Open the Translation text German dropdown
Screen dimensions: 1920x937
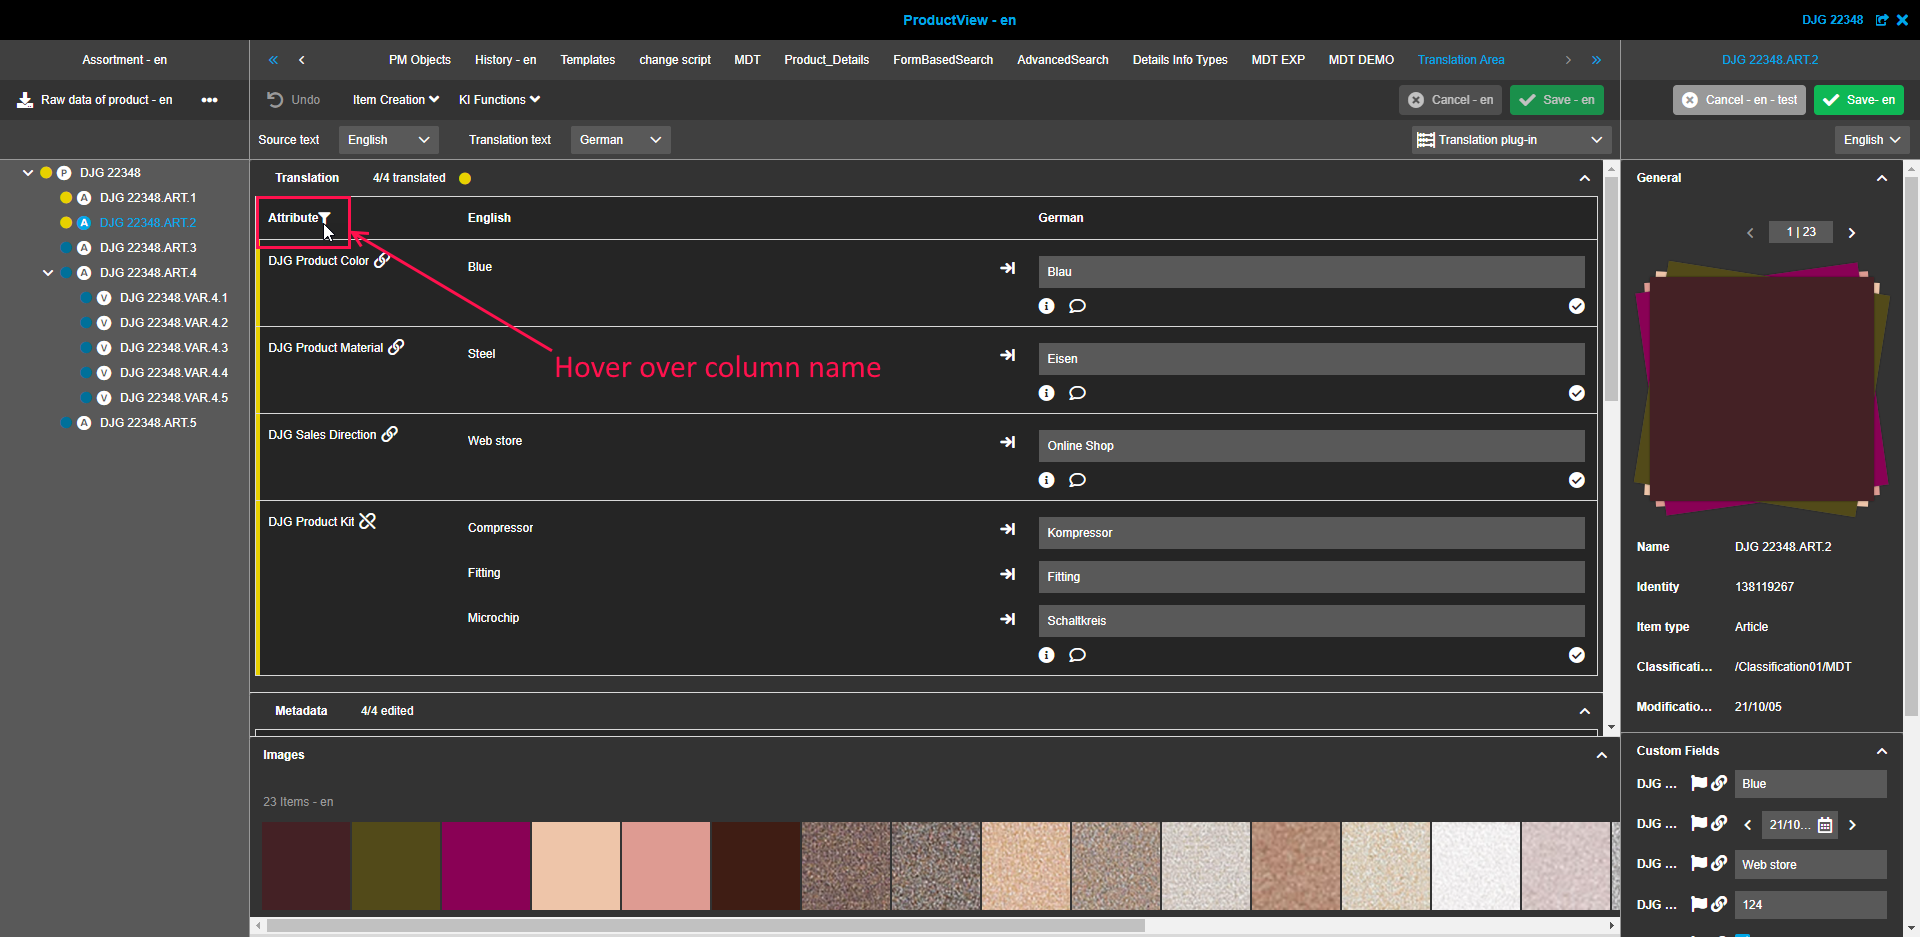pyautogui.click(x=620, y=140)
